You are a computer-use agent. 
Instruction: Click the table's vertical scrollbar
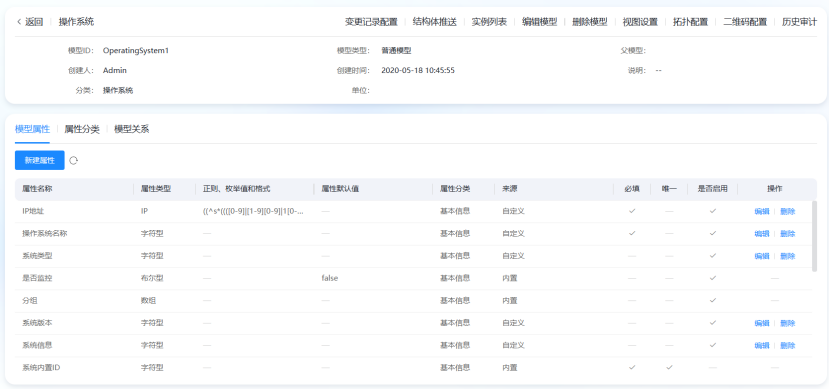[x=814, y=236]
